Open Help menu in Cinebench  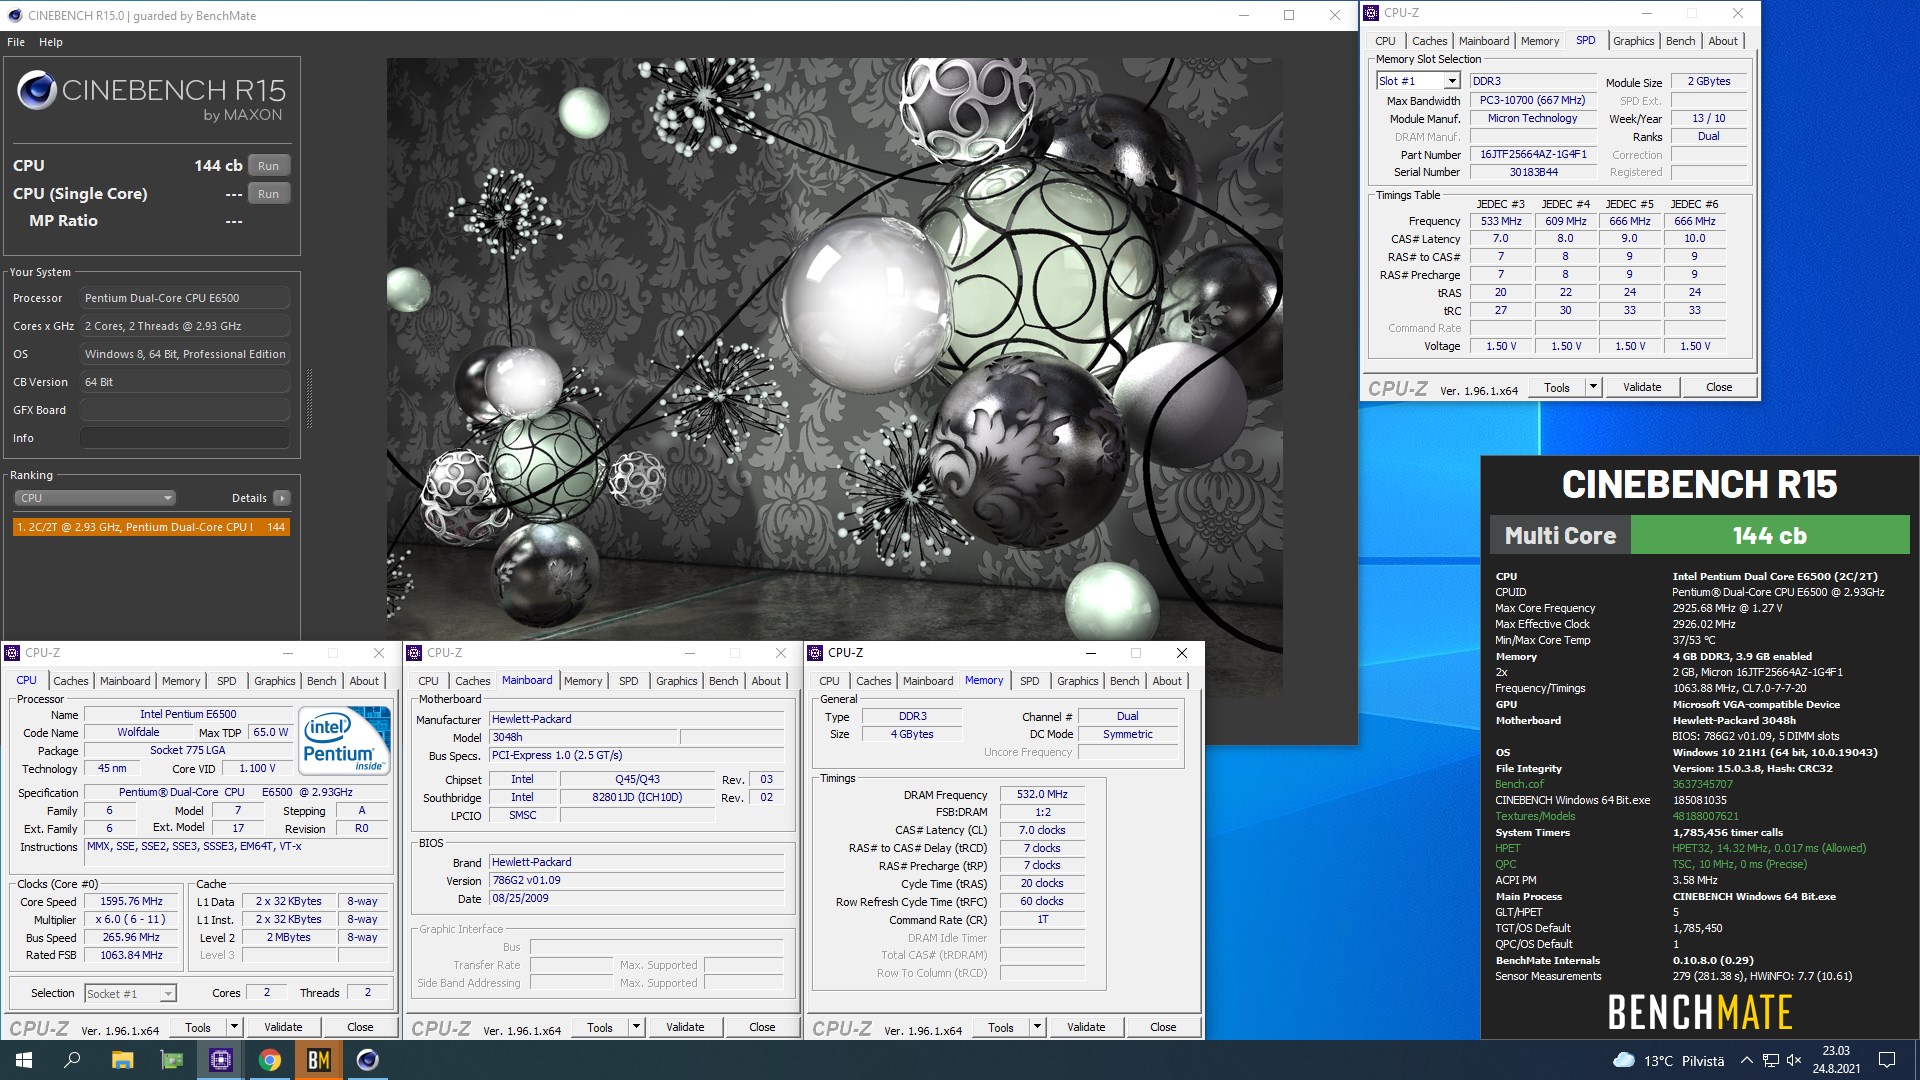[x=51, y=42]
